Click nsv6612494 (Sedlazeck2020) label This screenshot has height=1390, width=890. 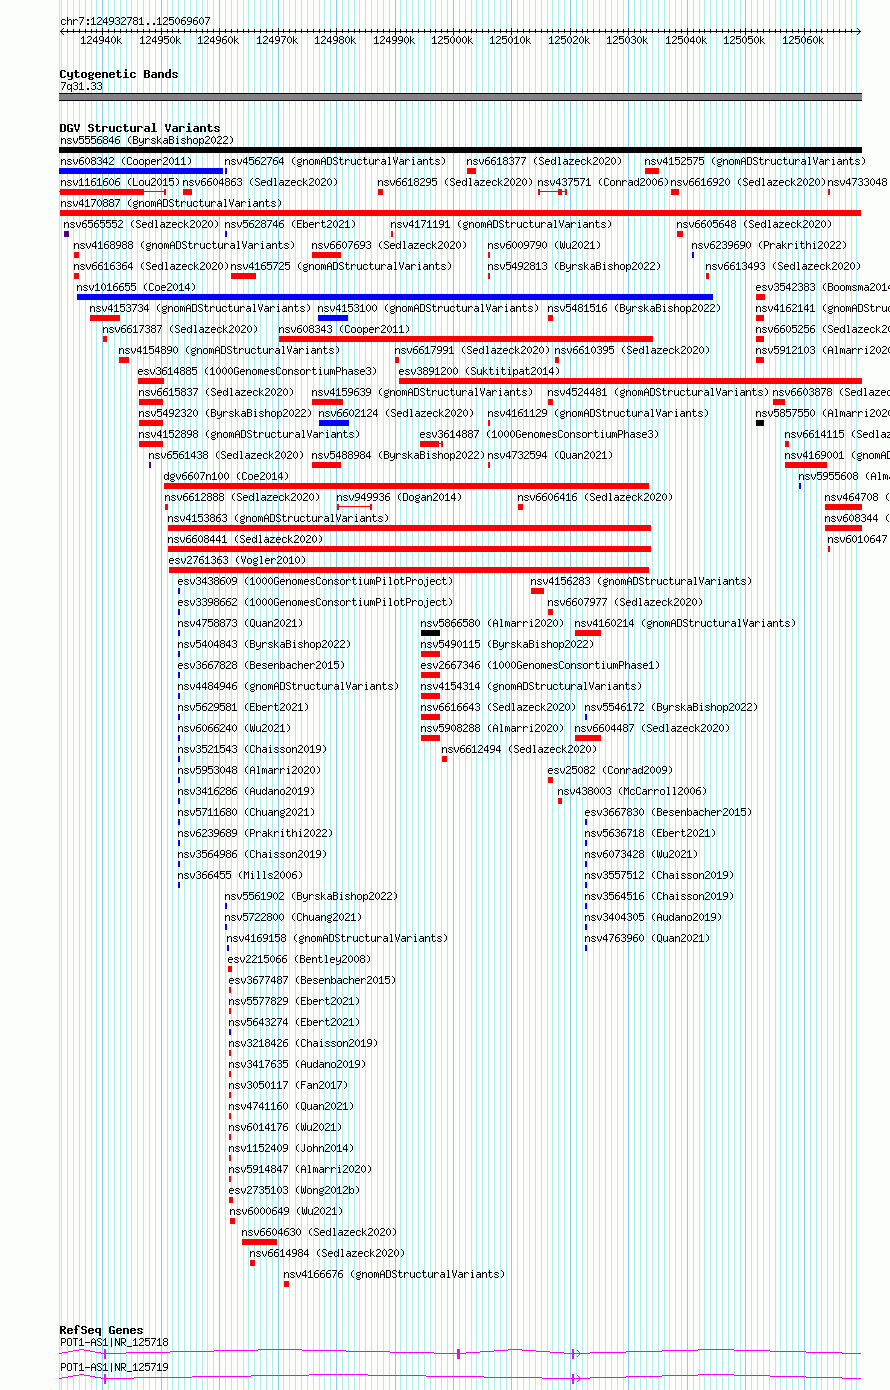(x=519, y=750)
